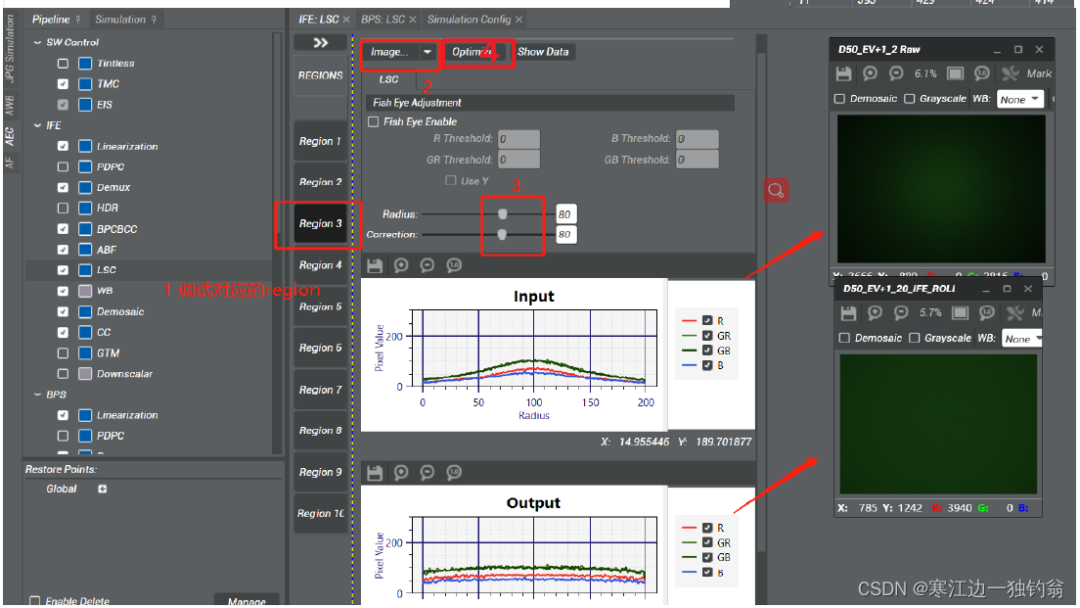Save image in D50_EV+1_20_IFE_ROLI window

click(849, 313)
